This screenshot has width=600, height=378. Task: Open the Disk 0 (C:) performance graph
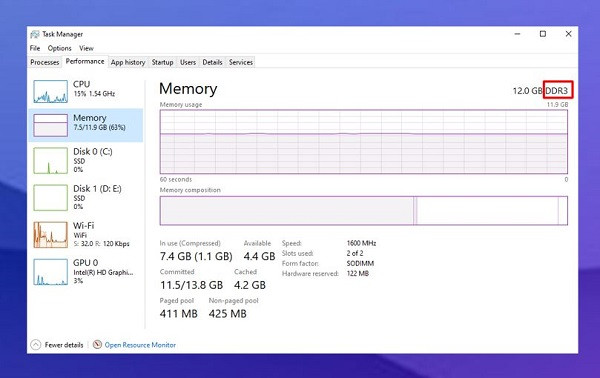51,161
